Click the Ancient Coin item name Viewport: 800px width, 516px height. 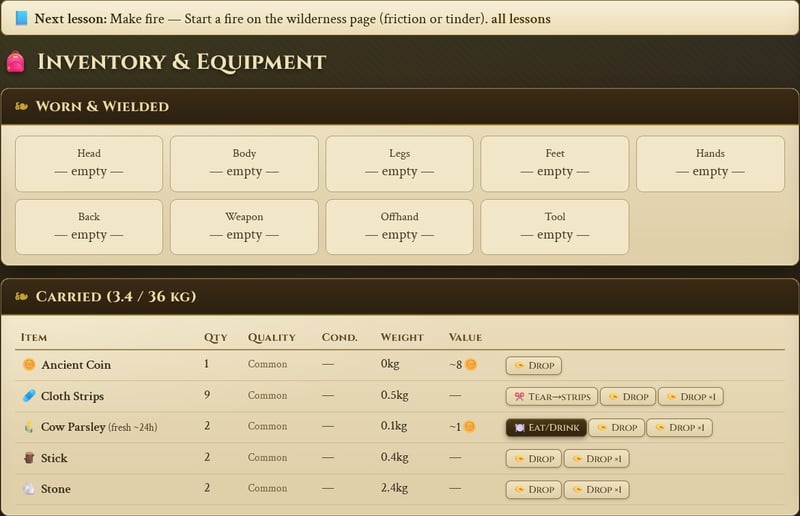(76, 365)
